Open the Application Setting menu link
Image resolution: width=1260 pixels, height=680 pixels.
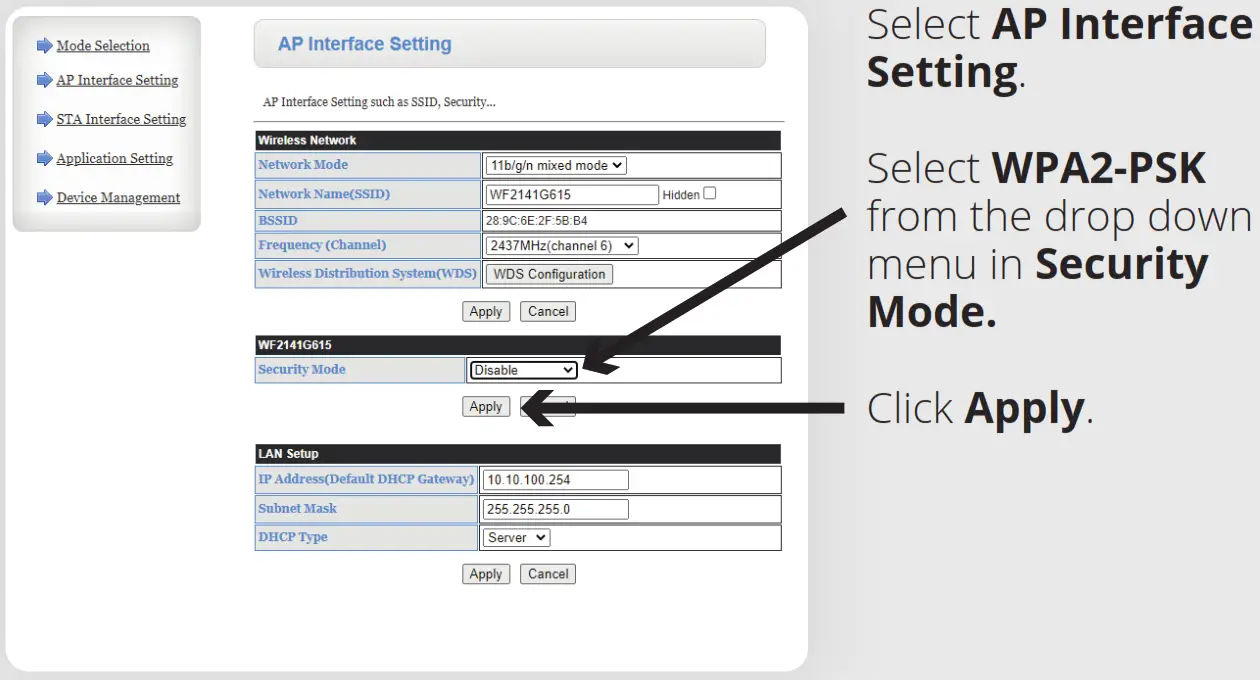(114, 159)
